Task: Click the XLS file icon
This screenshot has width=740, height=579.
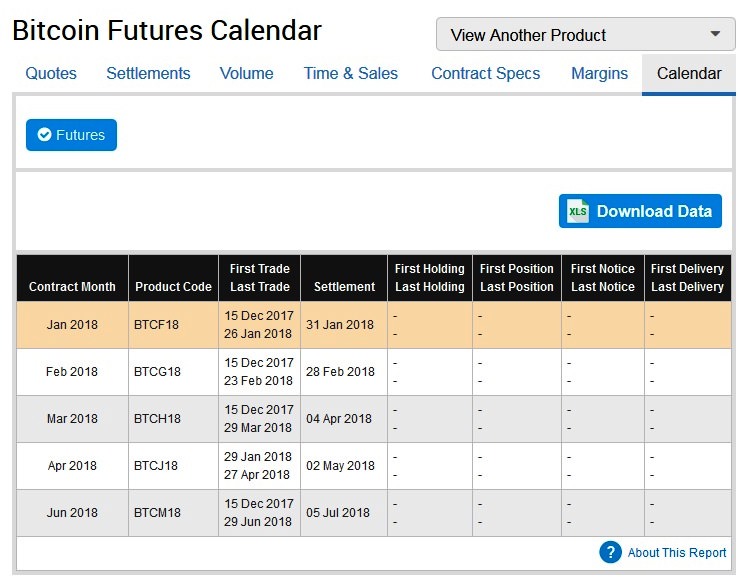Action: [x=578, y=211]
